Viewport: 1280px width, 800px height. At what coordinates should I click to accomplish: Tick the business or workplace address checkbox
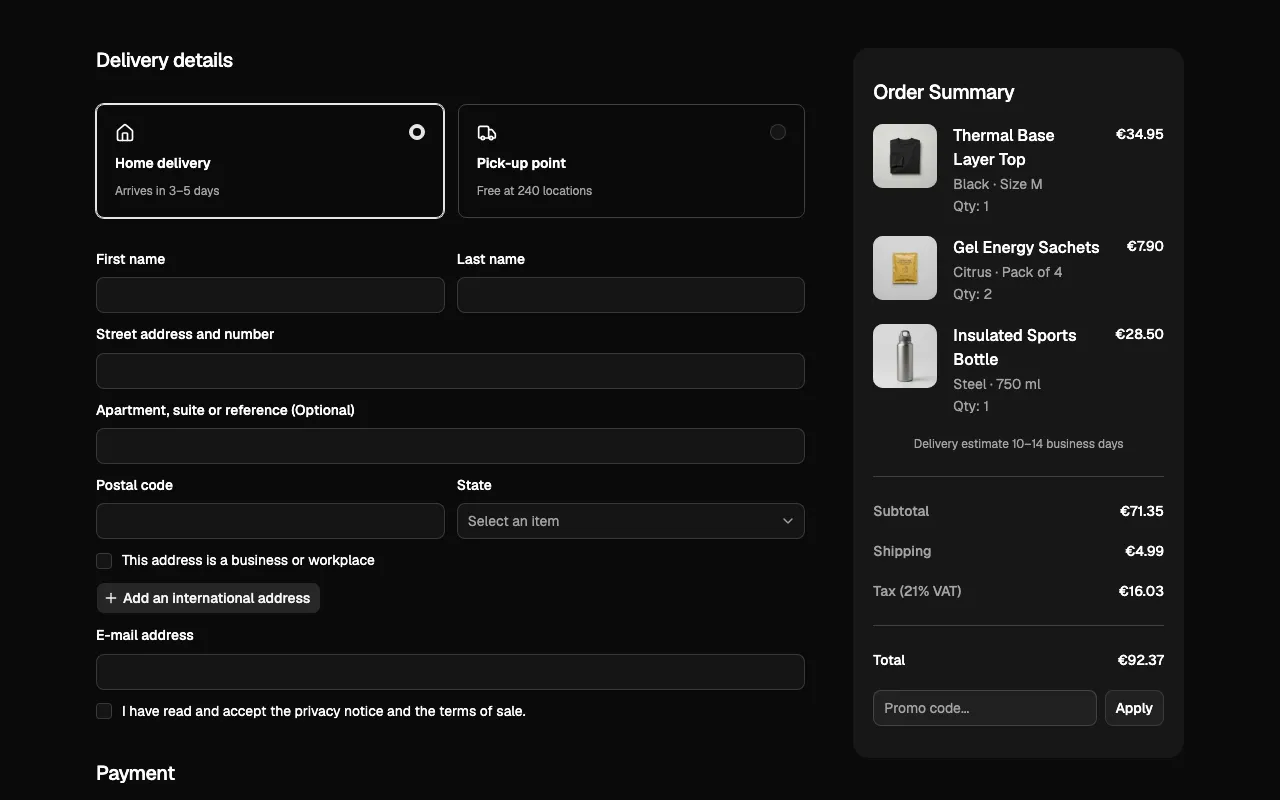point(104,561)
